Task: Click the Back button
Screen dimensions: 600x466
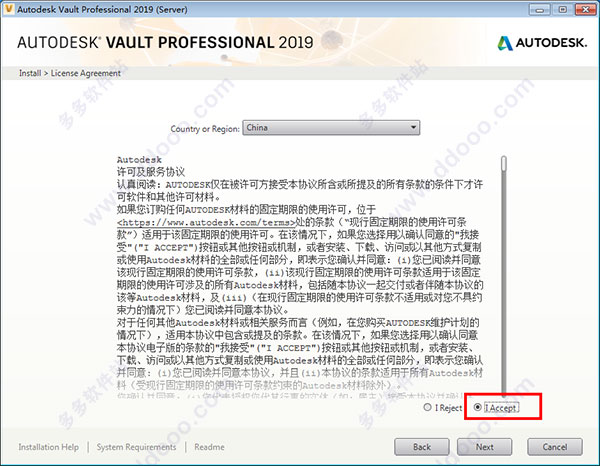Action: [x=422, y=447]
